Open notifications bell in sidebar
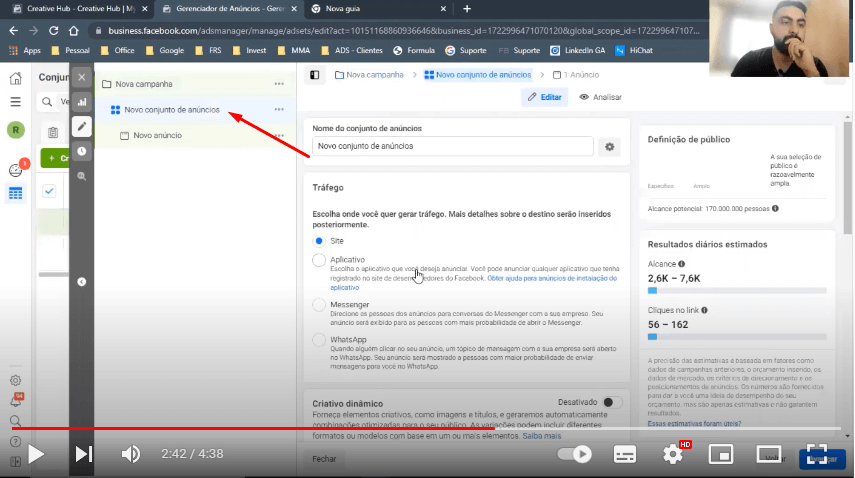The width and height of the screenshot is (855, 478). coord(15,402)
